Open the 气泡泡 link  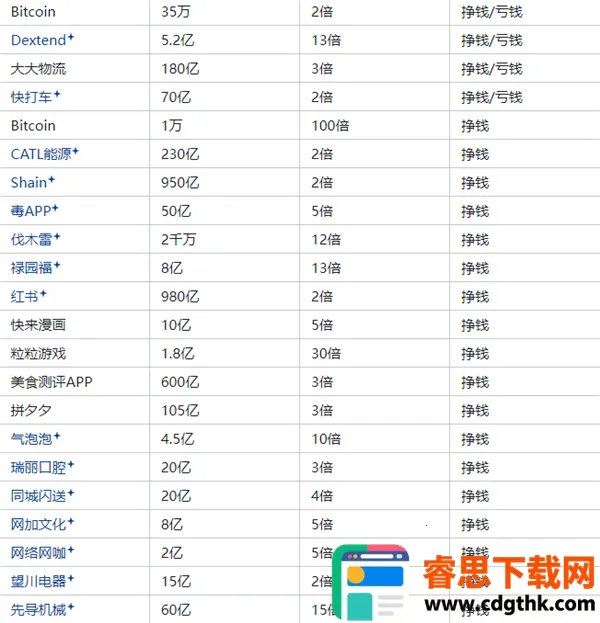coord(35,439)
